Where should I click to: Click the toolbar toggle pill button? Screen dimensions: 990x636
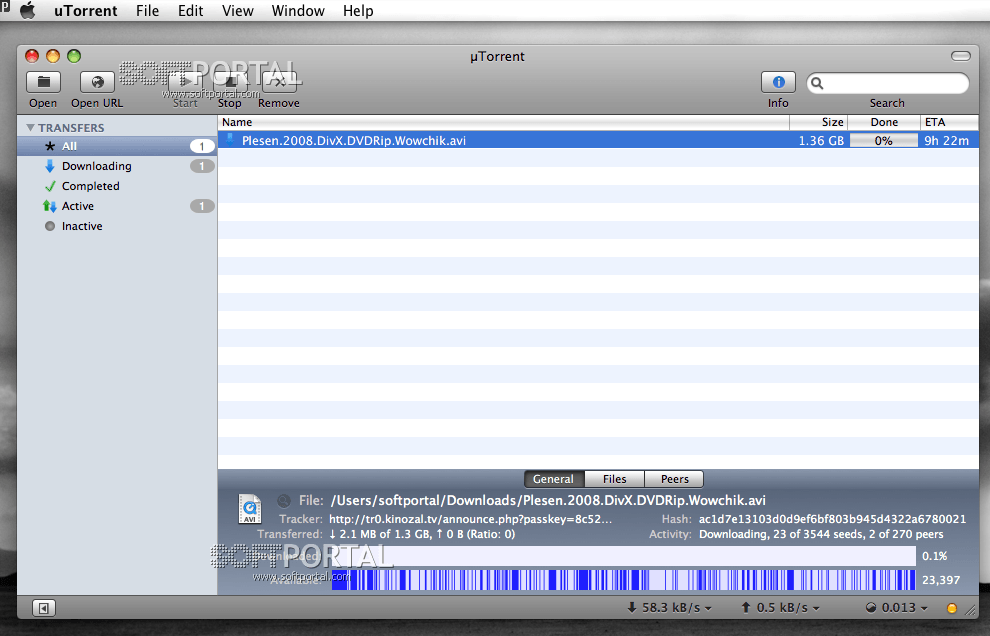tap(961, 56)
